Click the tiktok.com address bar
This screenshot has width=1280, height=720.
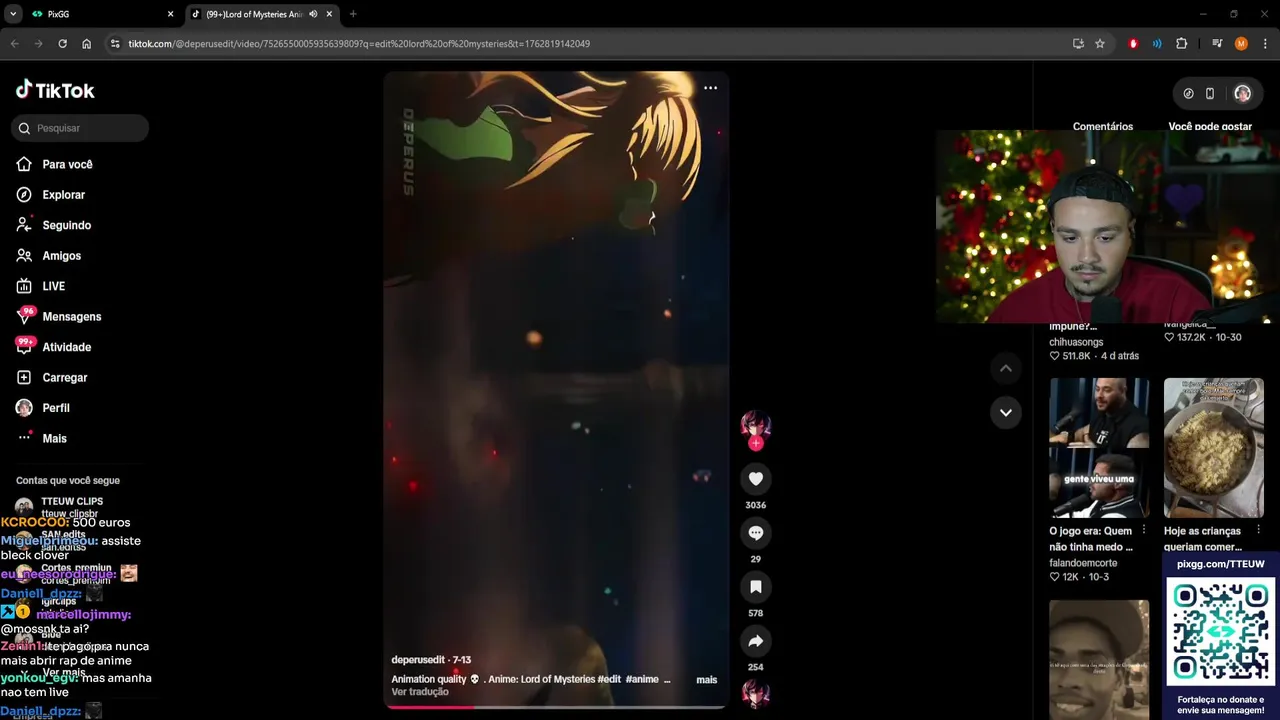pyautogui.click(x=590, y=44)
